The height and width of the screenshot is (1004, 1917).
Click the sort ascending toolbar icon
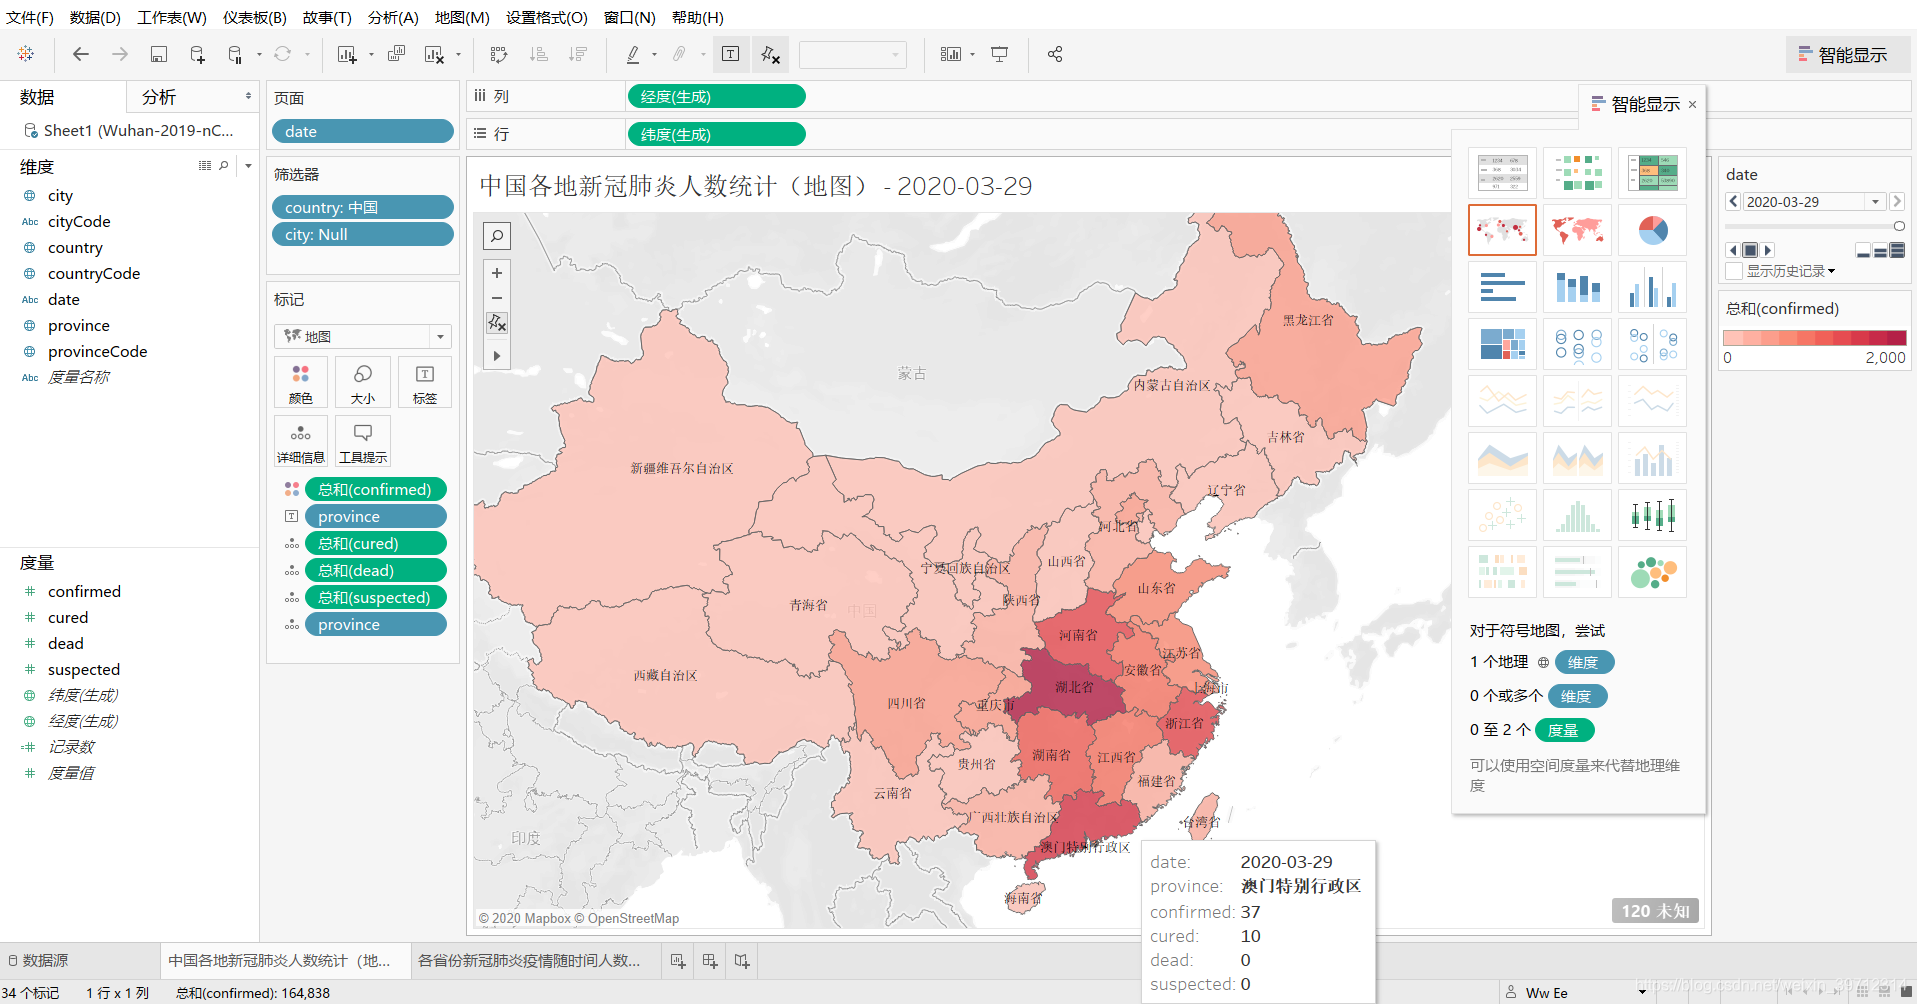click(538, 54)
